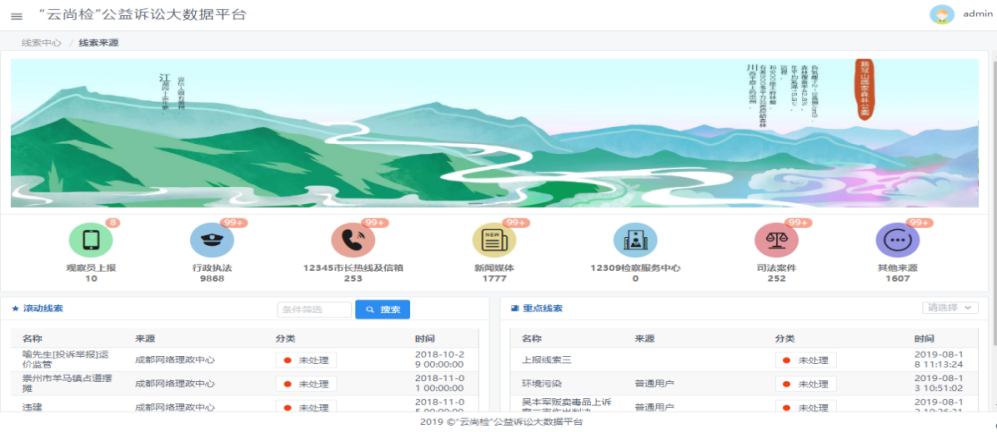
Task: Go to 线索中心 breadcrumb
Action: [x=41, y=43]
